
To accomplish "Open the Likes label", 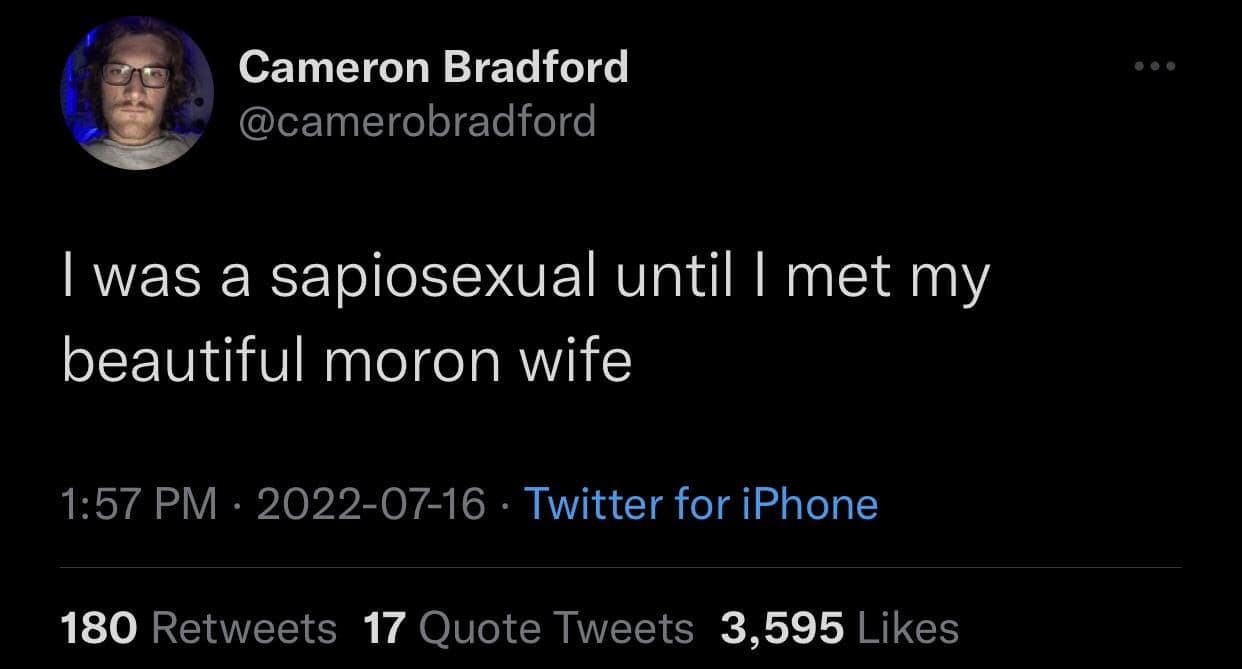I will click(908, 628).
